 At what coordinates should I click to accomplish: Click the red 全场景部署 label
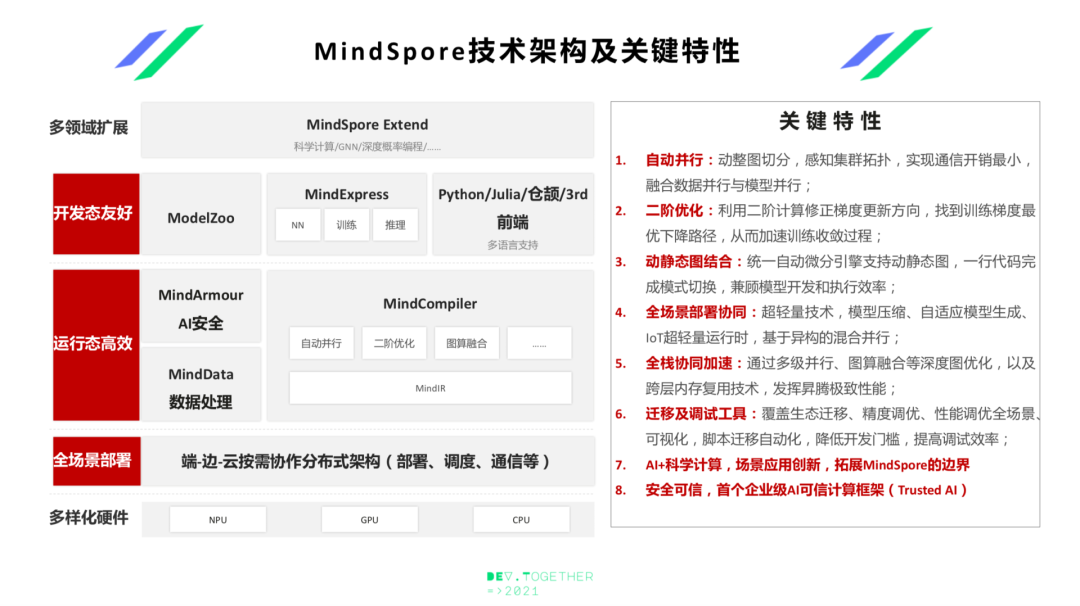(96, 461)
